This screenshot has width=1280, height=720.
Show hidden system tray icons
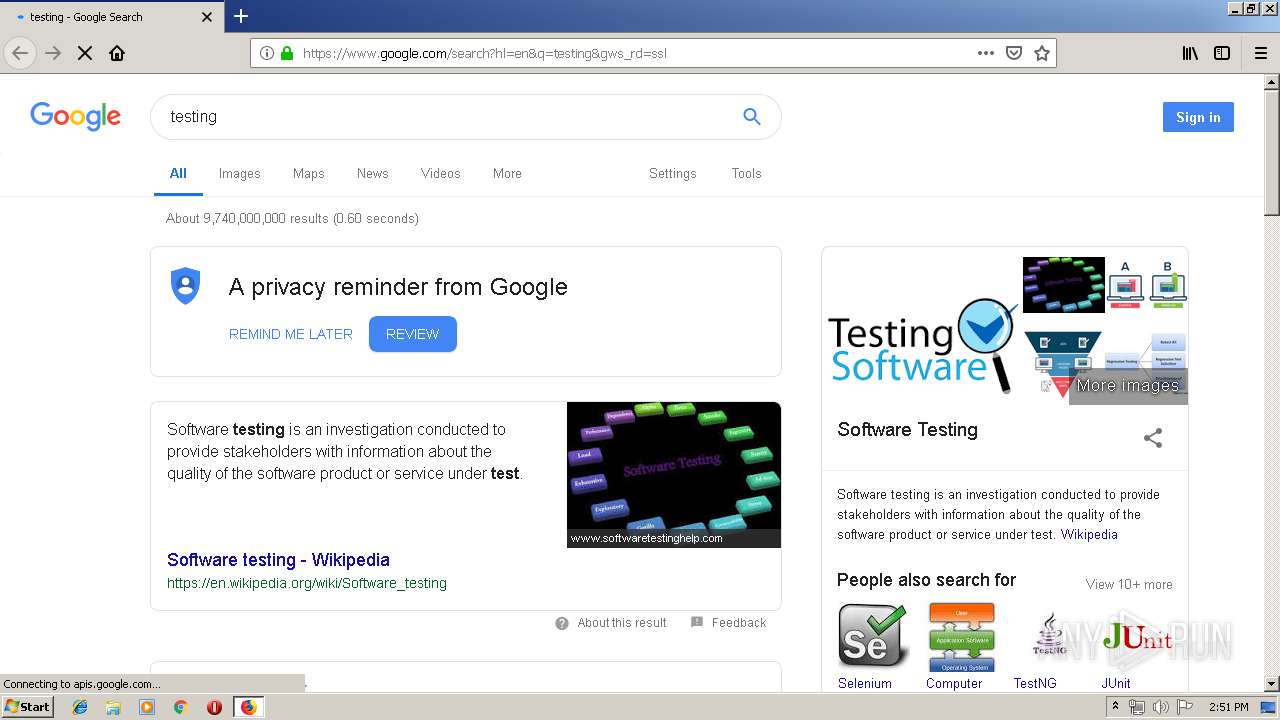(1115, 707)
